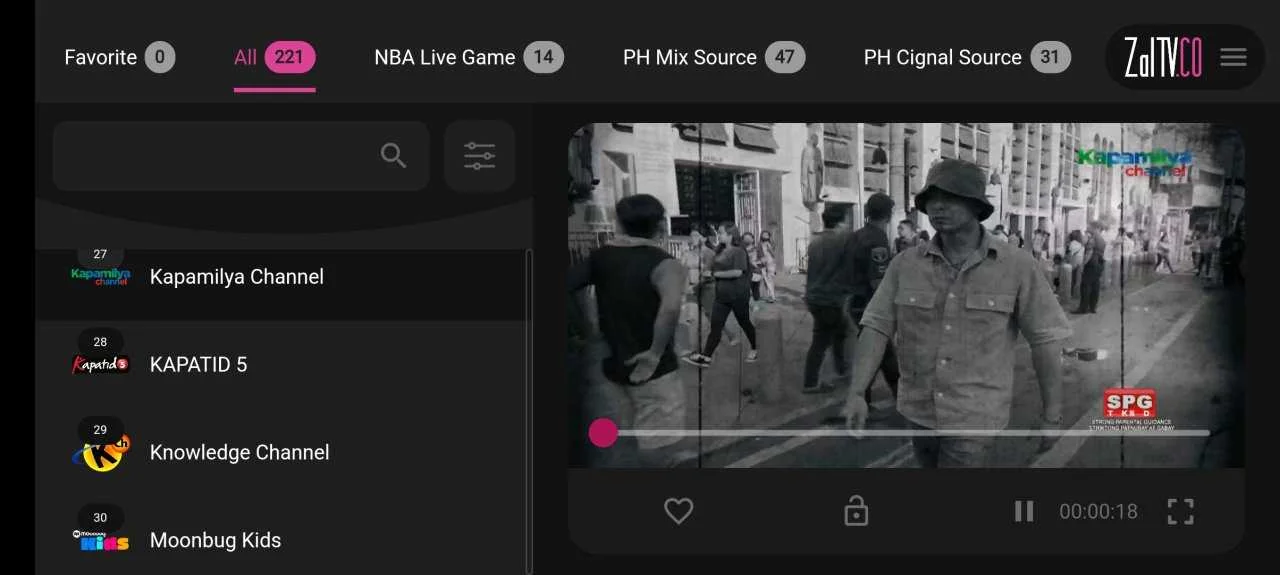Open the PH Cignal Source tab
This screenshot has width=1280, height=575.
(x=967, y=57)
